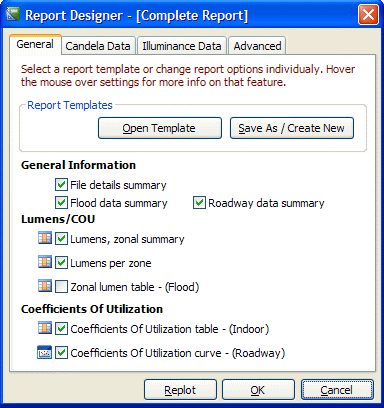The height and width of the screenshot is (408, 384).
Task: Click the table icon beside Lumens per zone
Action: pyautogui.click(x=45, y=262)
